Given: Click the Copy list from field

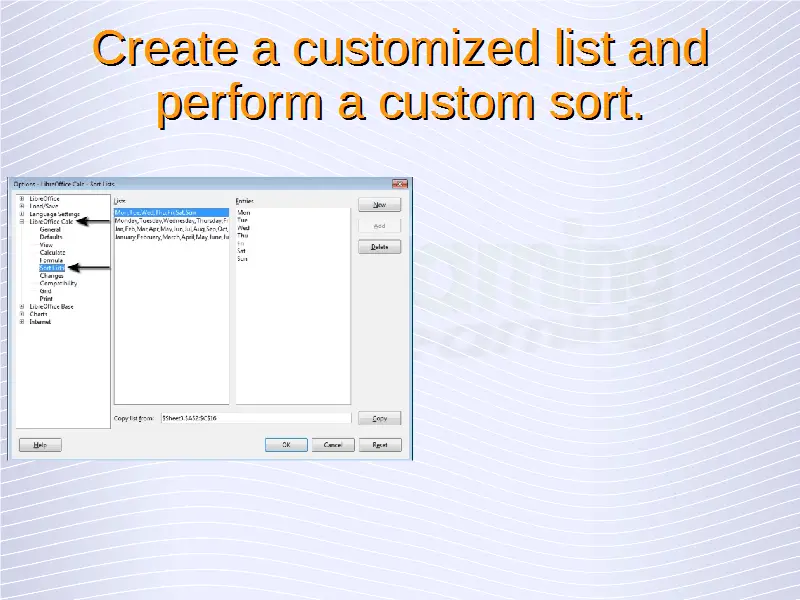Looking at the screenshot, I should 255,419.
